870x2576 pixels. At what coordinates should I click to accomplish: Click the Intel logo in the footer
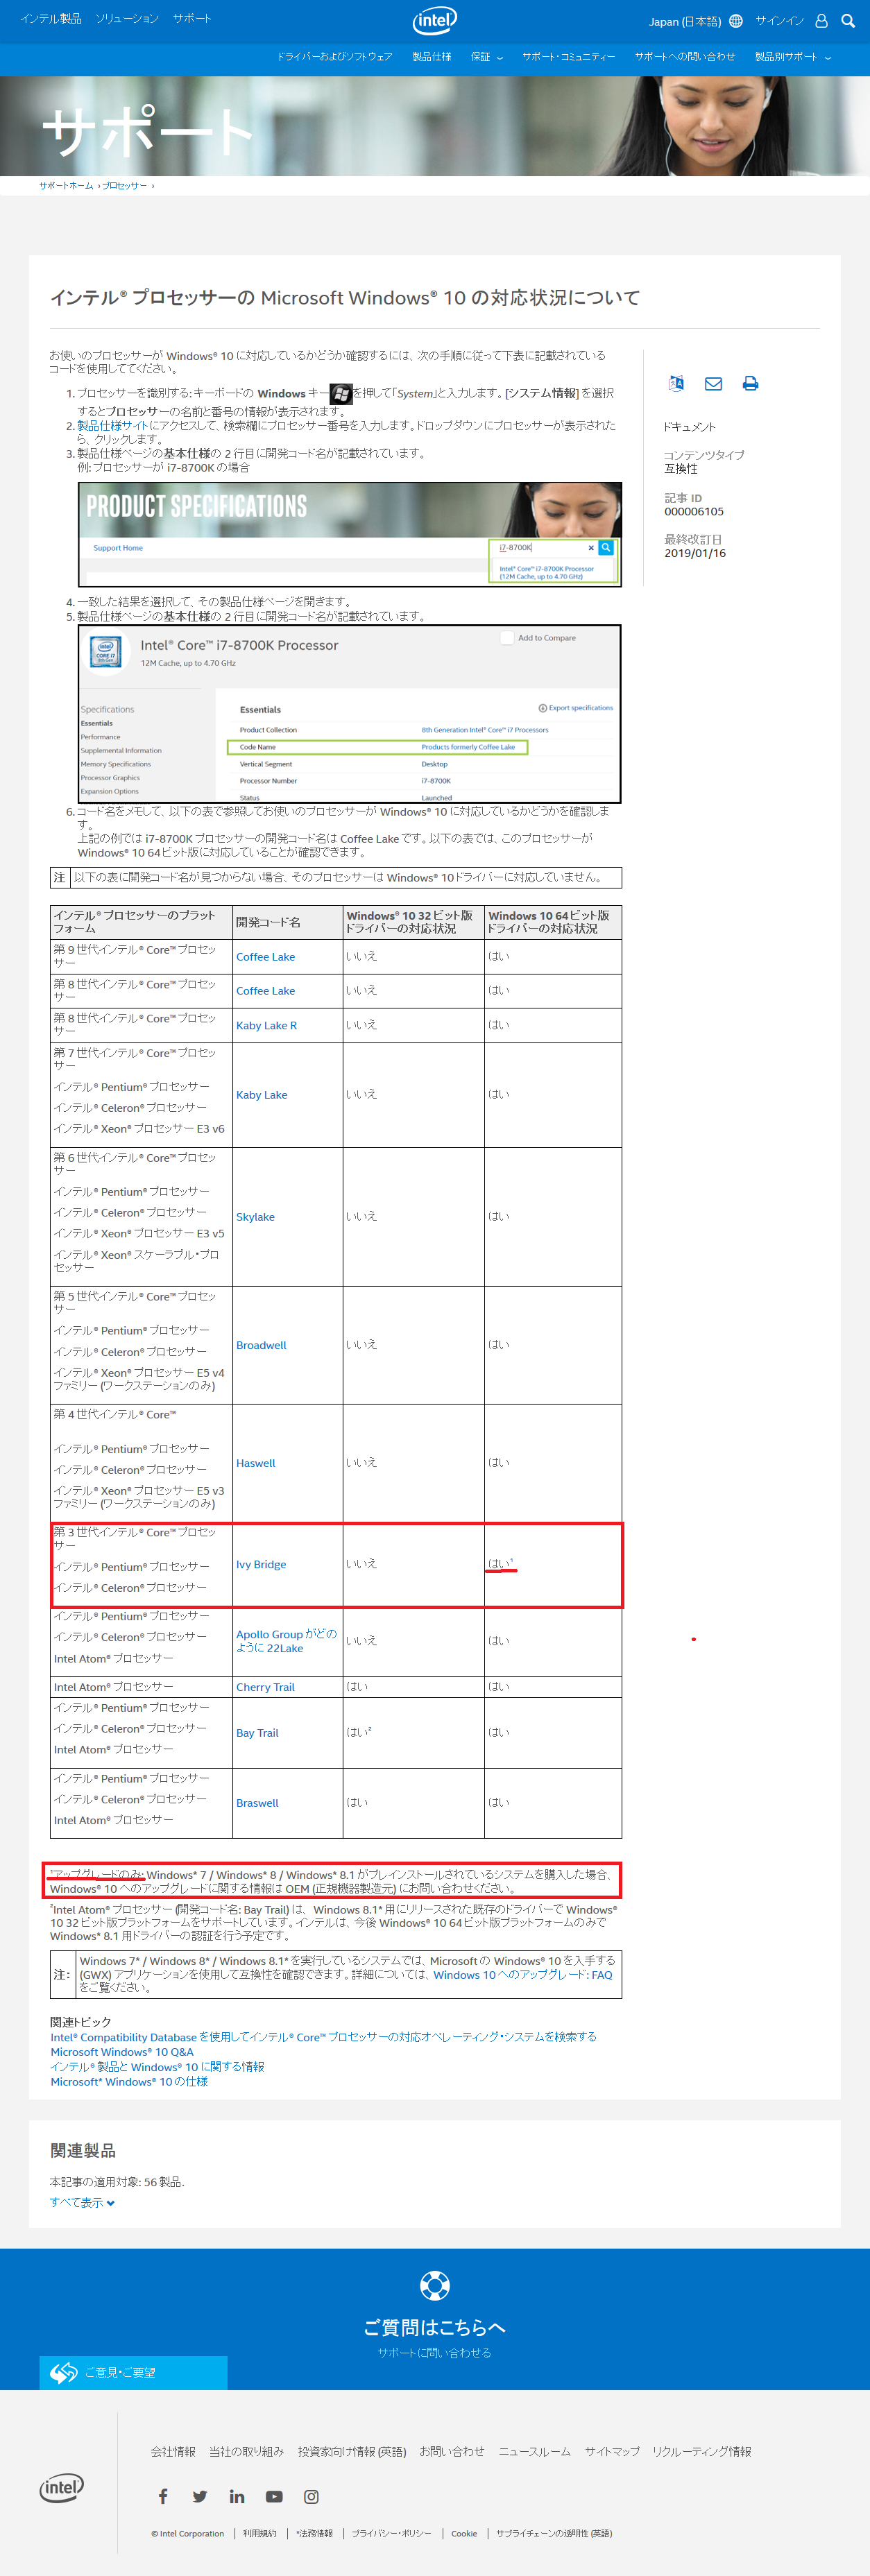click(x=61, y=2487)
